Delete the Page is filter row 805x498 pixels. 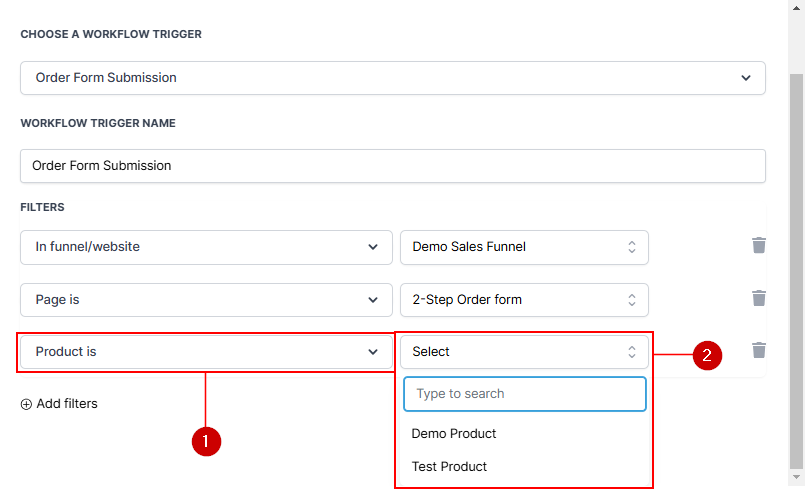759,298
